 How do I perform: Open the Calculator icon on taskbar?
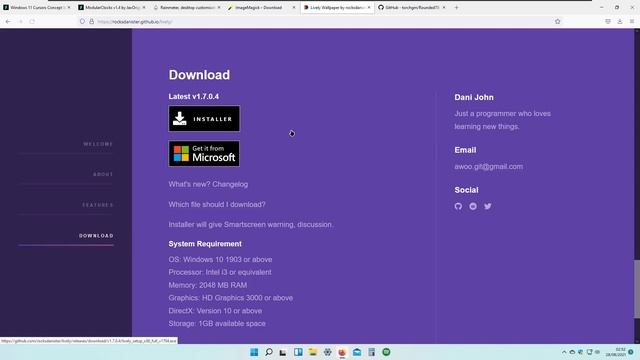pyautogui.click(x=371, y=352)
